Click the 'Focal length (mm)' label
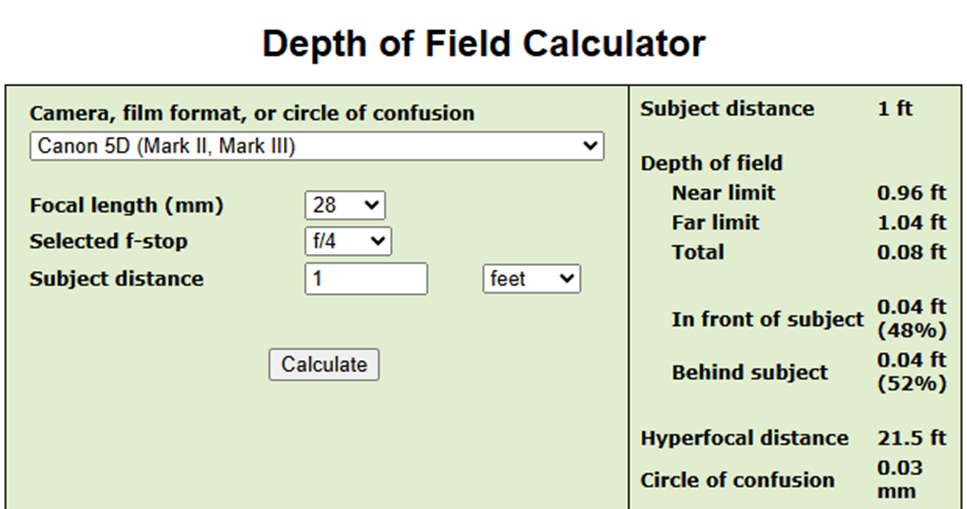The image size is (967, 509). pos(127,206)
